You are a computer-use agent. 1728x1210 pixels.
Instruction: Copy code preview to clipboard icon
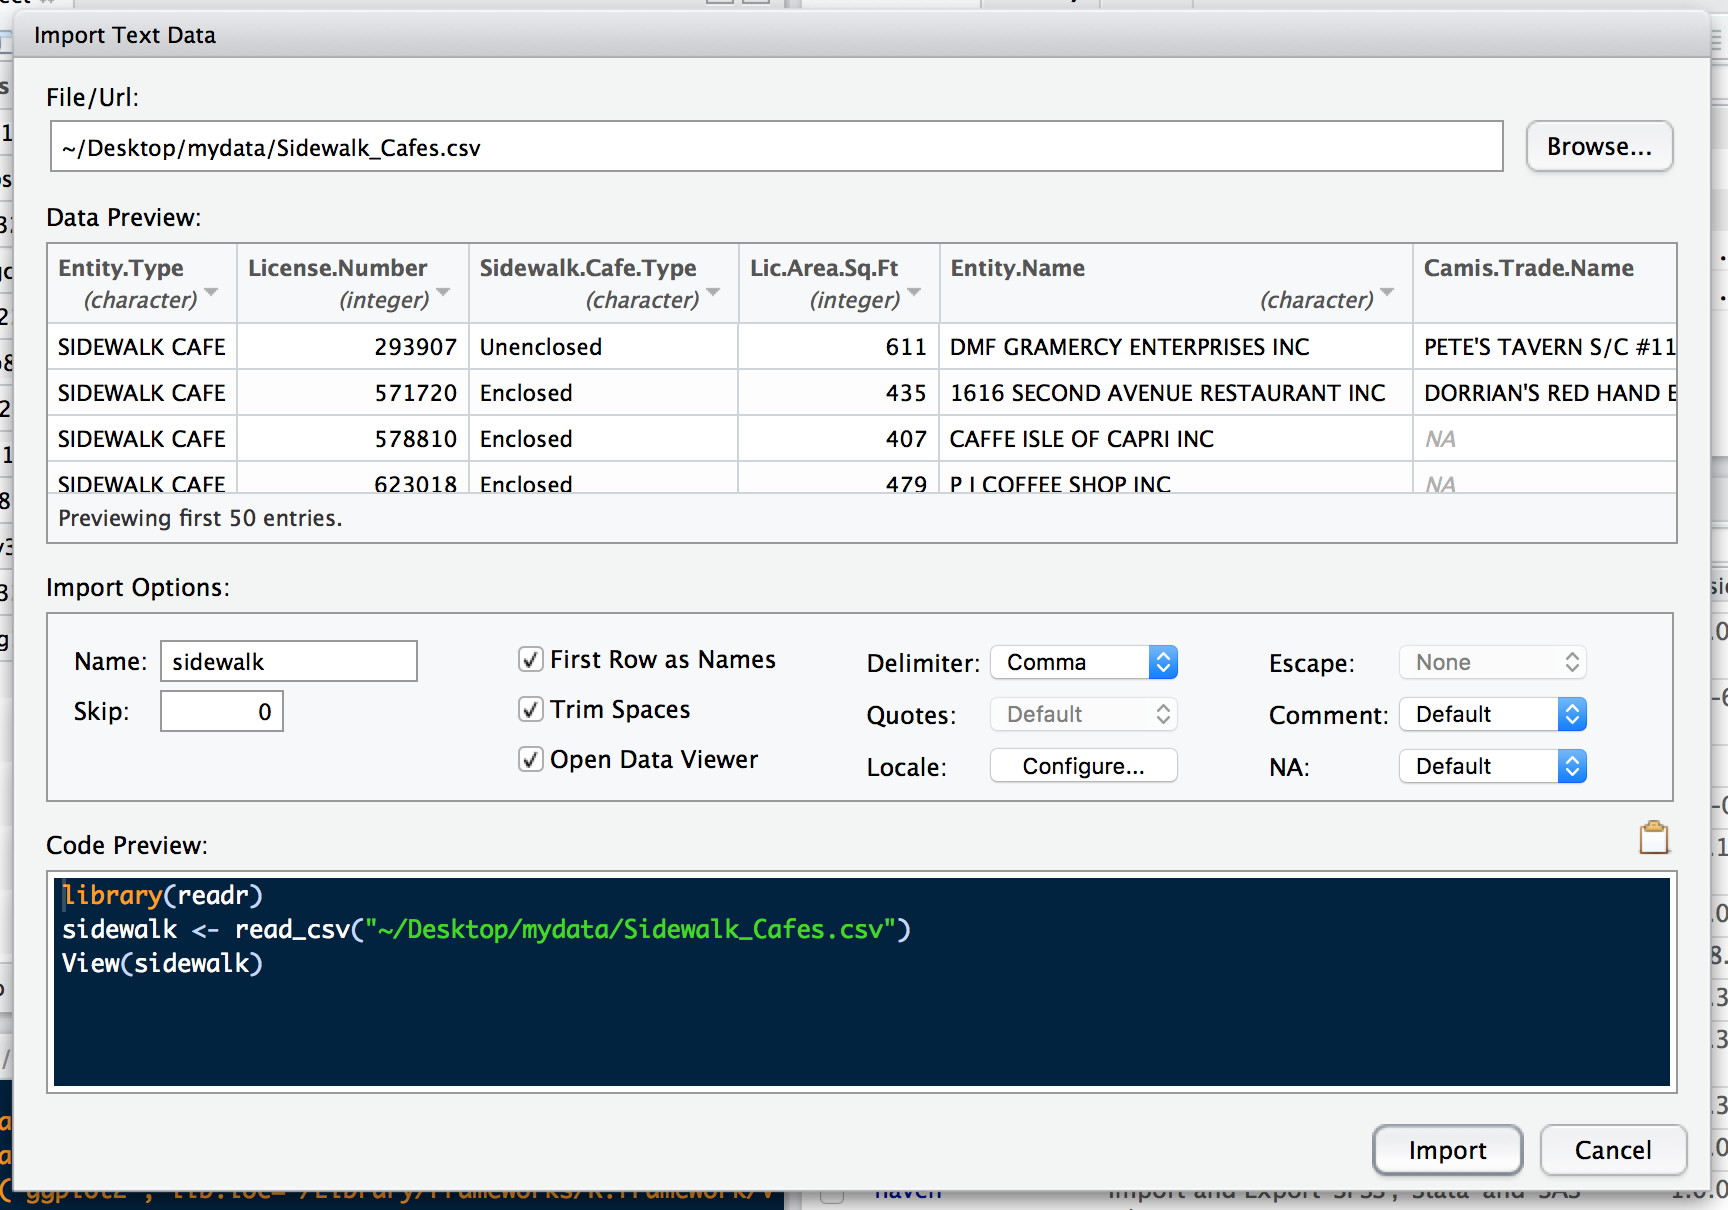pos(1654,837)
